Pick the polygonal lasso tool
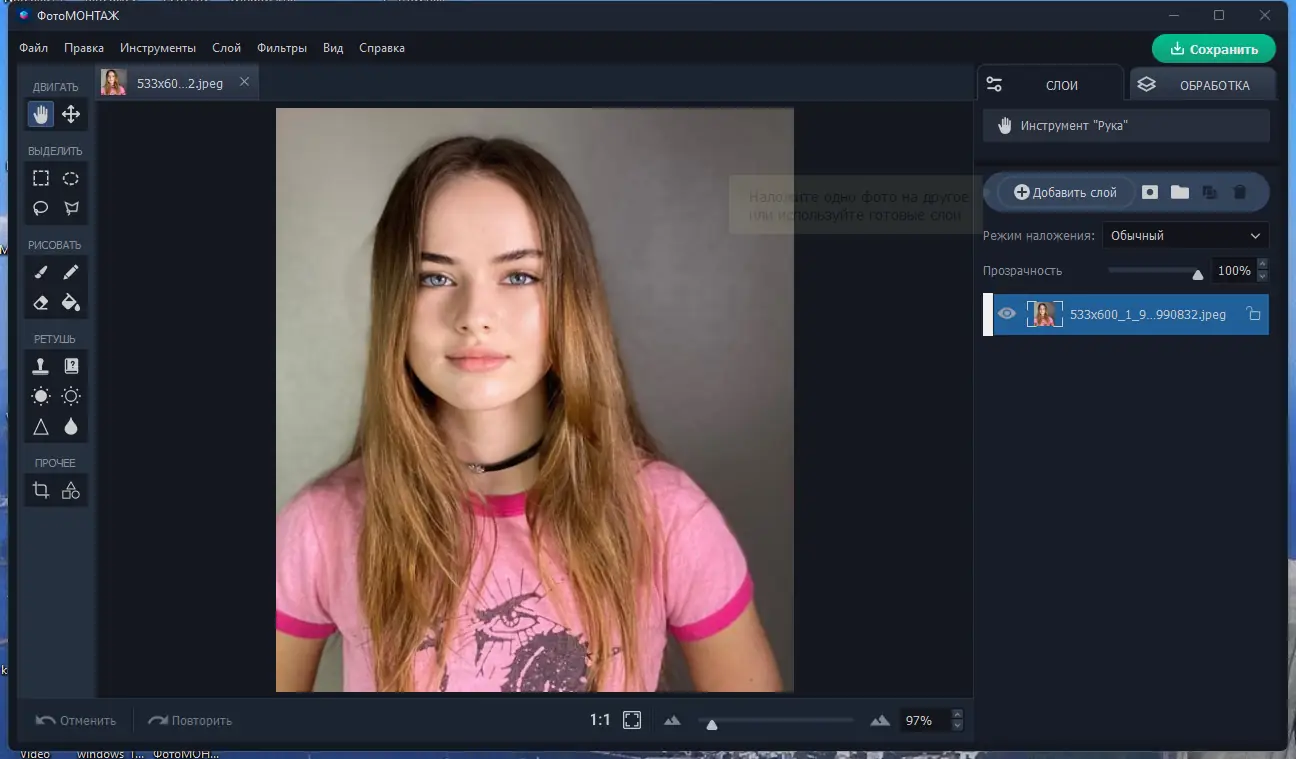 coord(71,209)
